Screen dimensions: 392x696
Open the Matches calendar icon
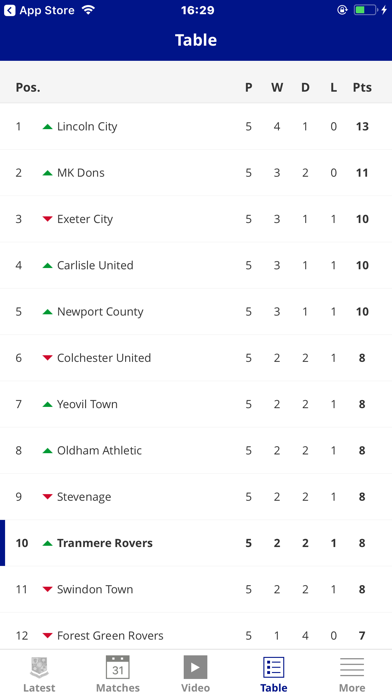tap(118, 667)
